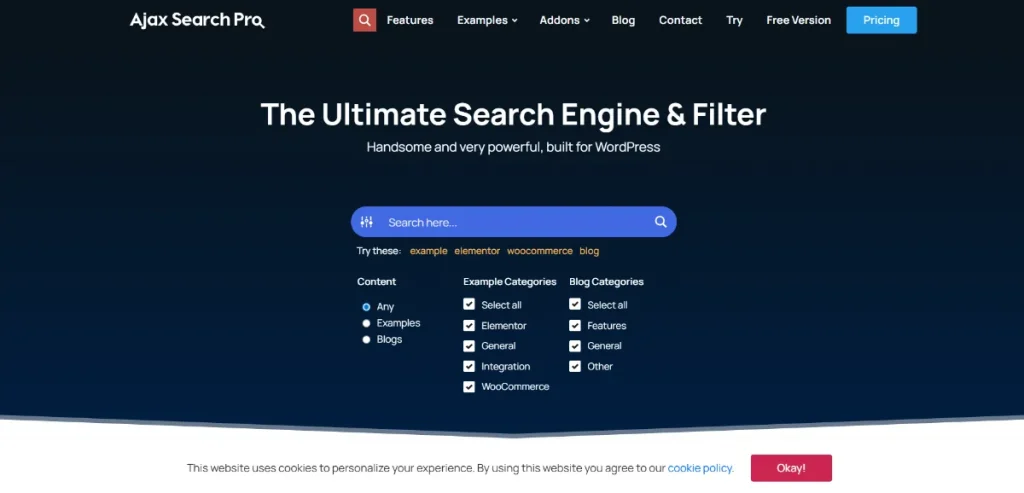The height and width of the screenshot is (493, 1024).
Task: Select the Any content radio button
Action: (x=366, y=307)
